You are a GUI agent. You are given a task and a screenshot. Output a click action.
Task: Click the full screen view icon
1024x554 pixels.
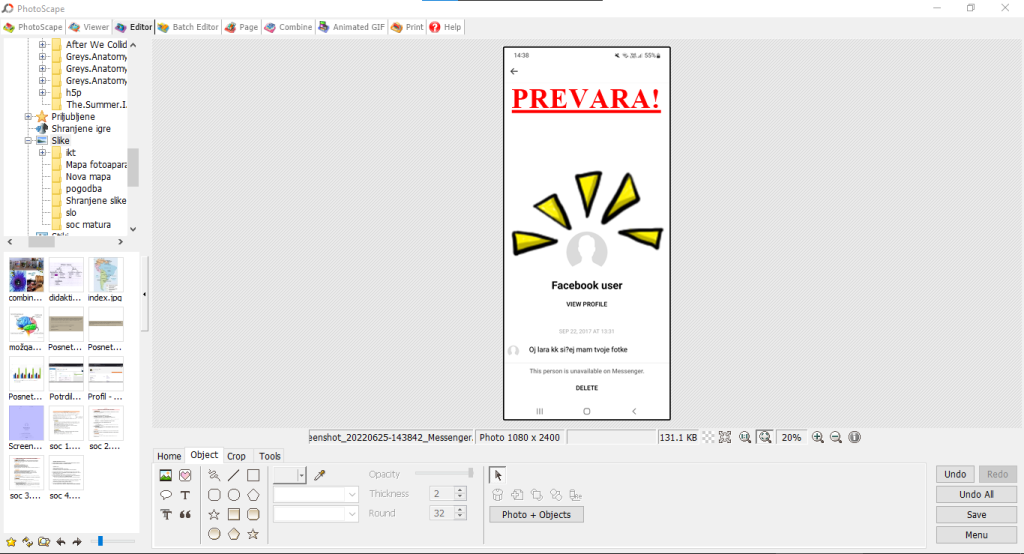point(725,437)
